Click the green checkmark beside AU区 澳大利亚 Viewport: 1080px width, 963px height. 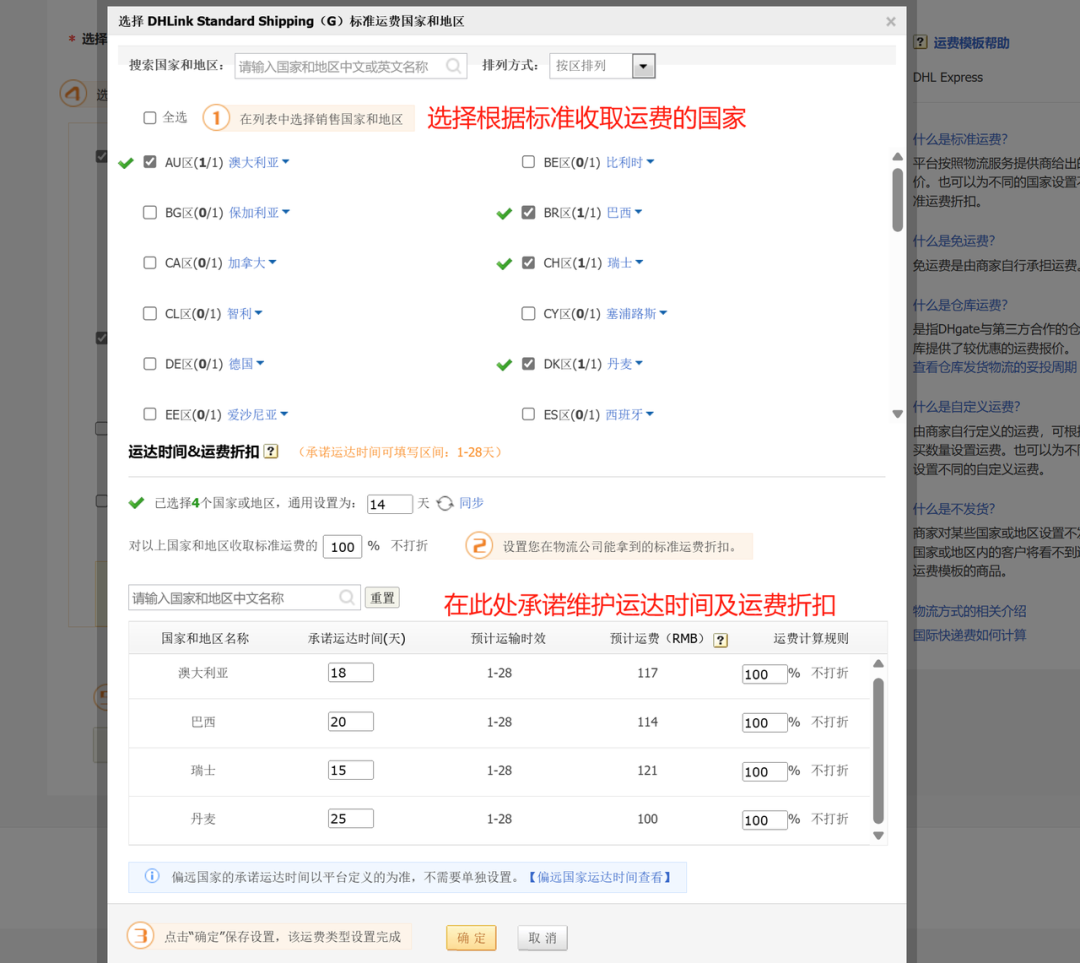click(x=126, y=162)
